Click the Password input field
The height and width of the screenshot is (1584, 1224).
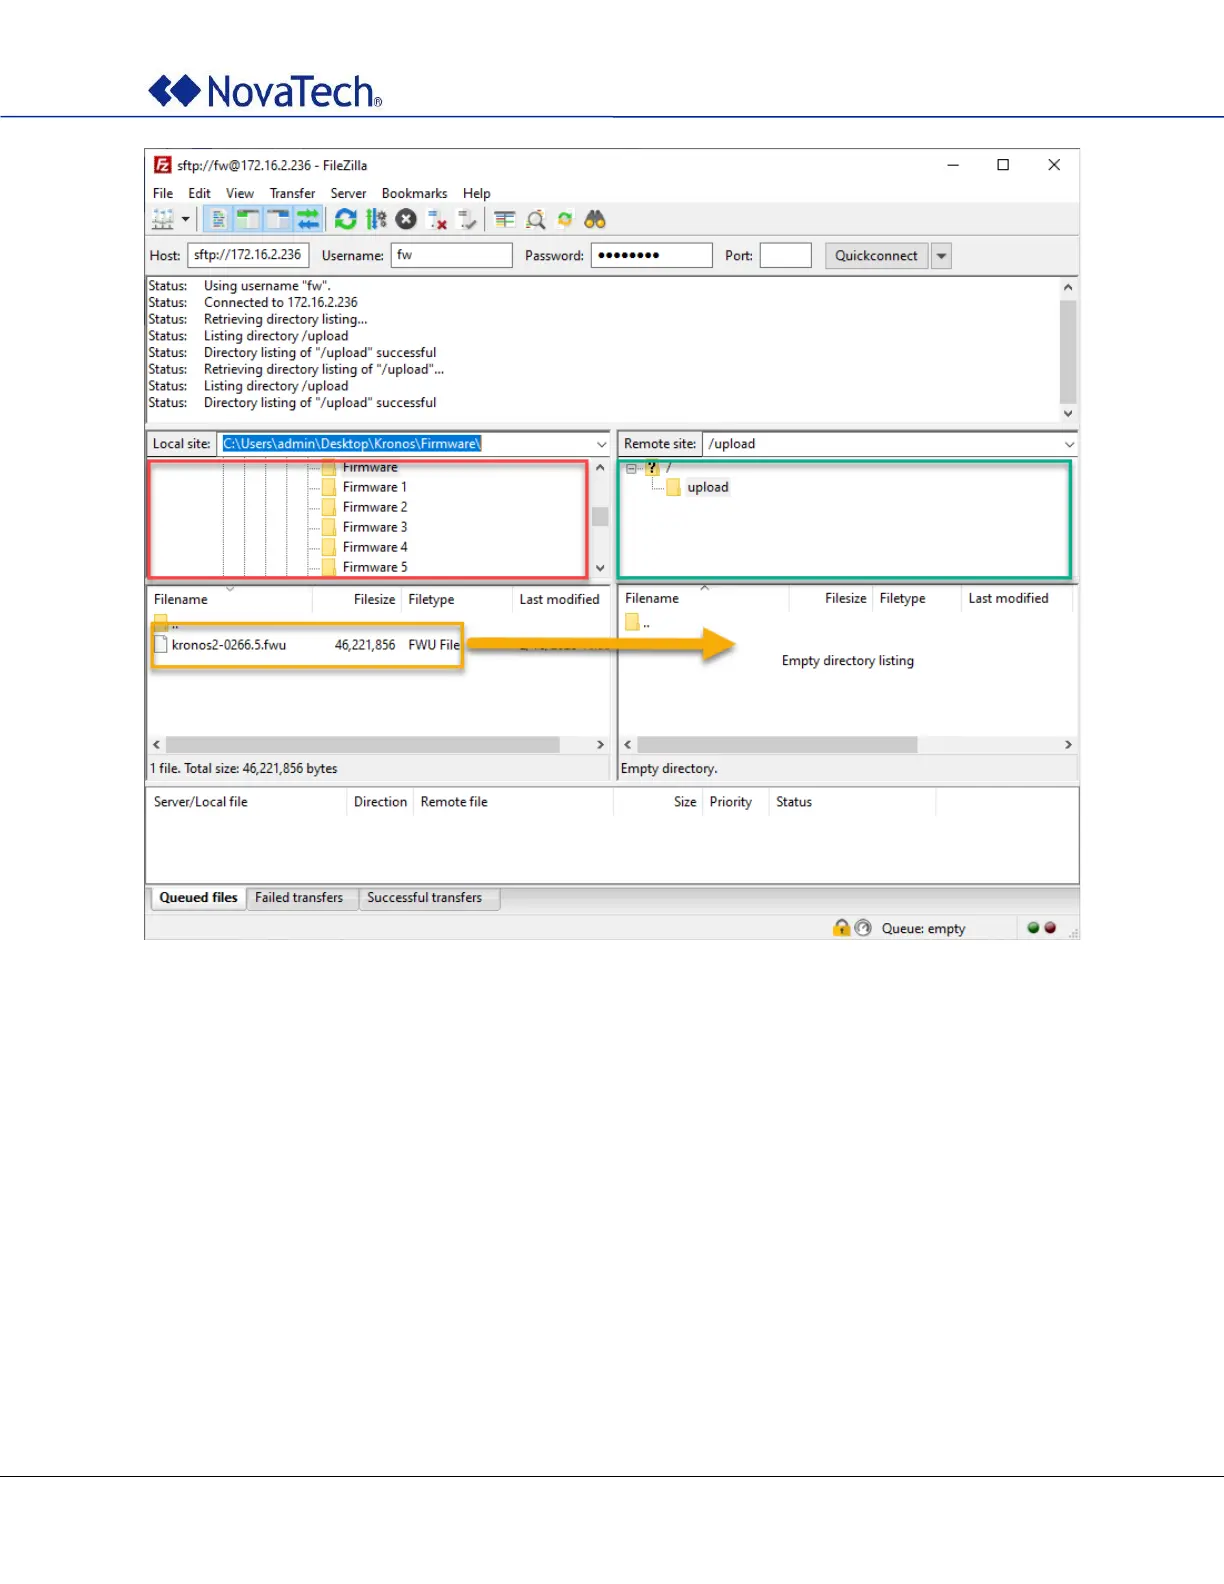click(x=651, y=255)
